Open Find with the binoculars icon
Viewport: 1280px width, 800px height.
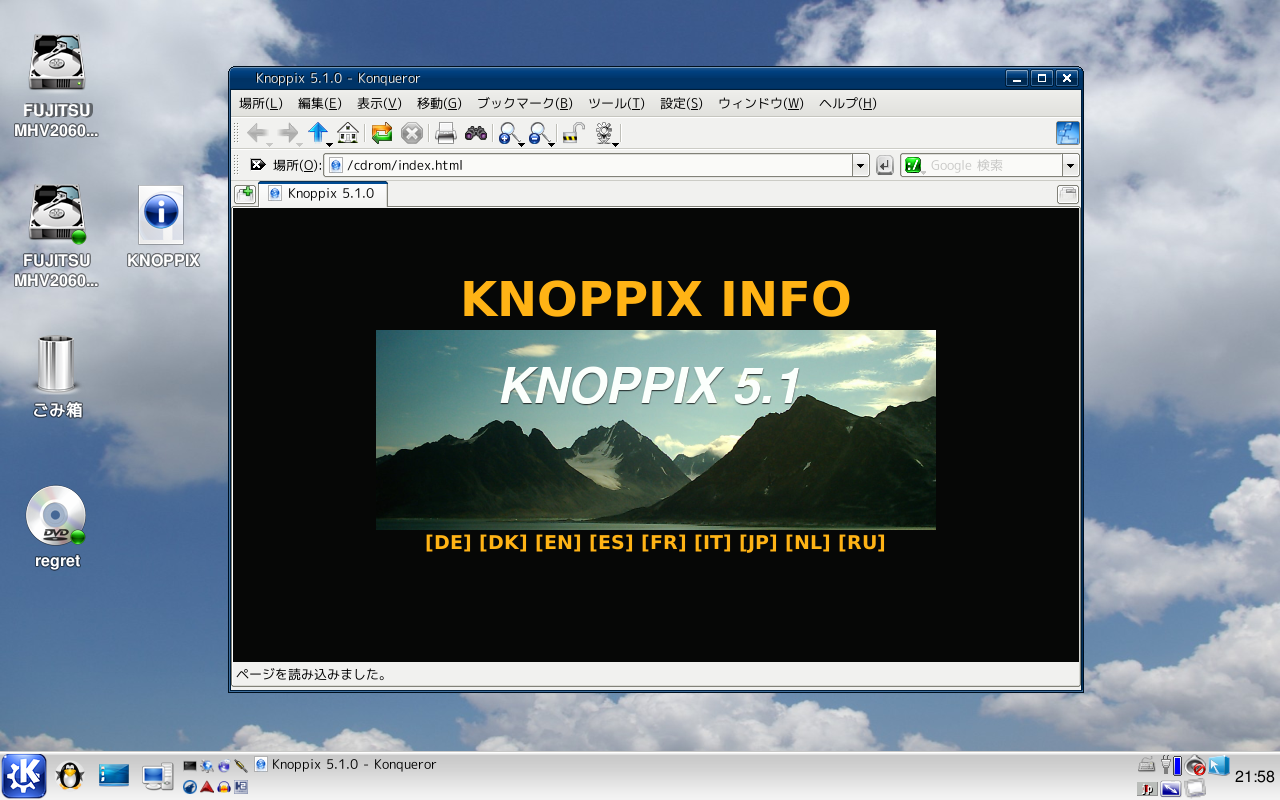pos(476,133)
